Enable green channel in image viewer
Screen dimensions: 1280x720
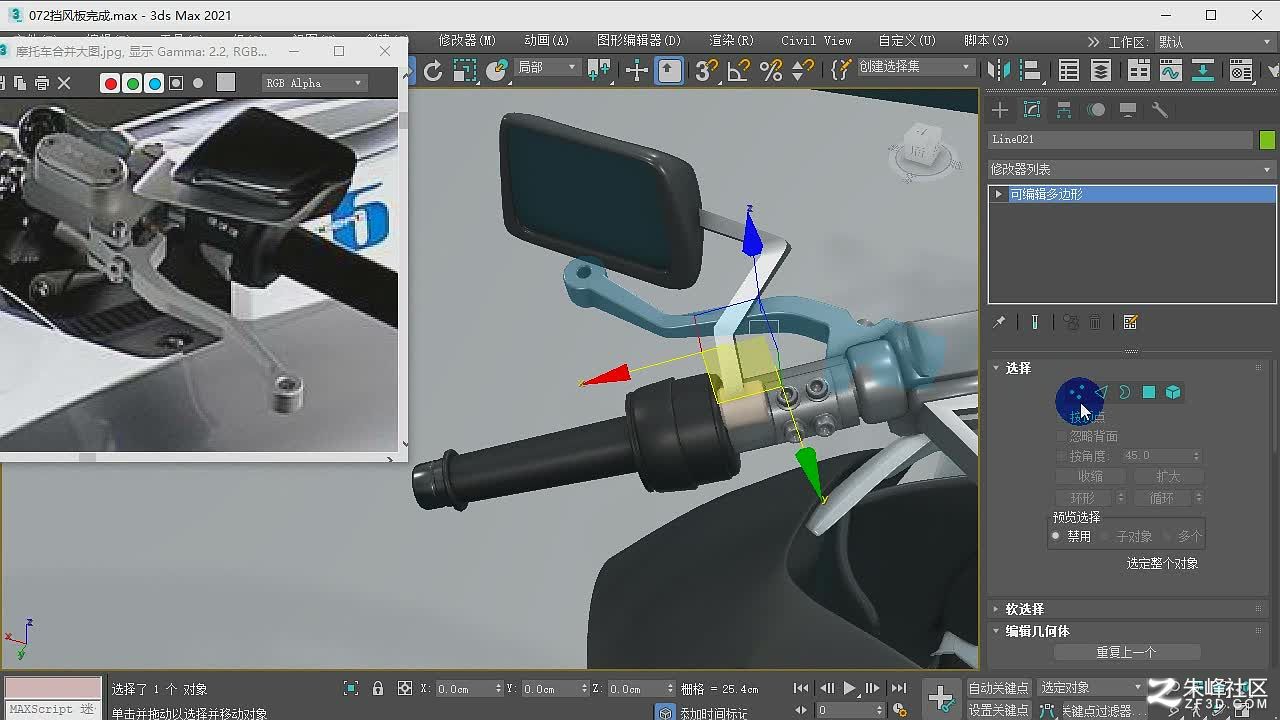pos(133,83)
